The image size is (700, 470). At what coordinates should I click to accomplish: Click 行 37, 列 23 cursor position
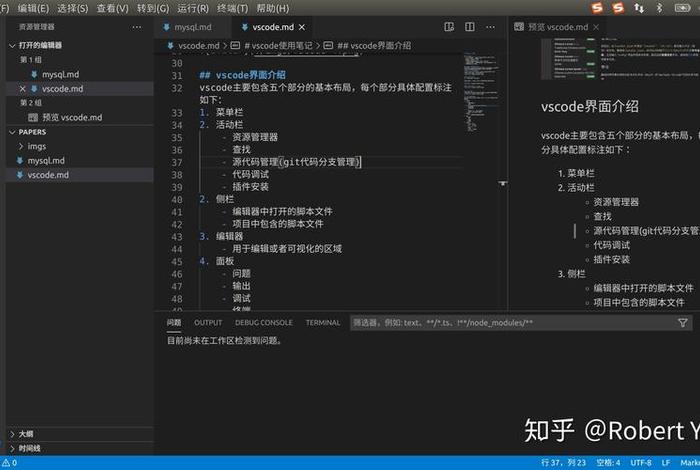click(x=563, y=463)
